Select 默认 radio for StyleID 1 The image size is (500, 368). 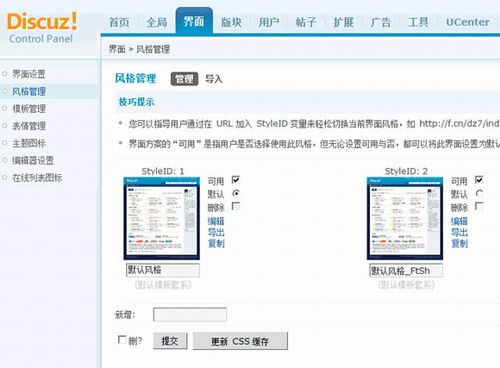click(236, 193)
